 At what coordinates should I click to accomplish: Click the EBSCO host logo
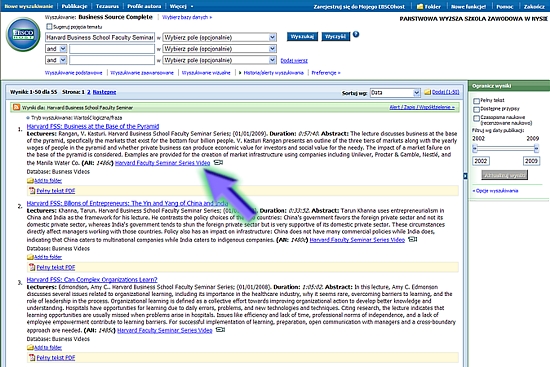(x=23, y=34)
